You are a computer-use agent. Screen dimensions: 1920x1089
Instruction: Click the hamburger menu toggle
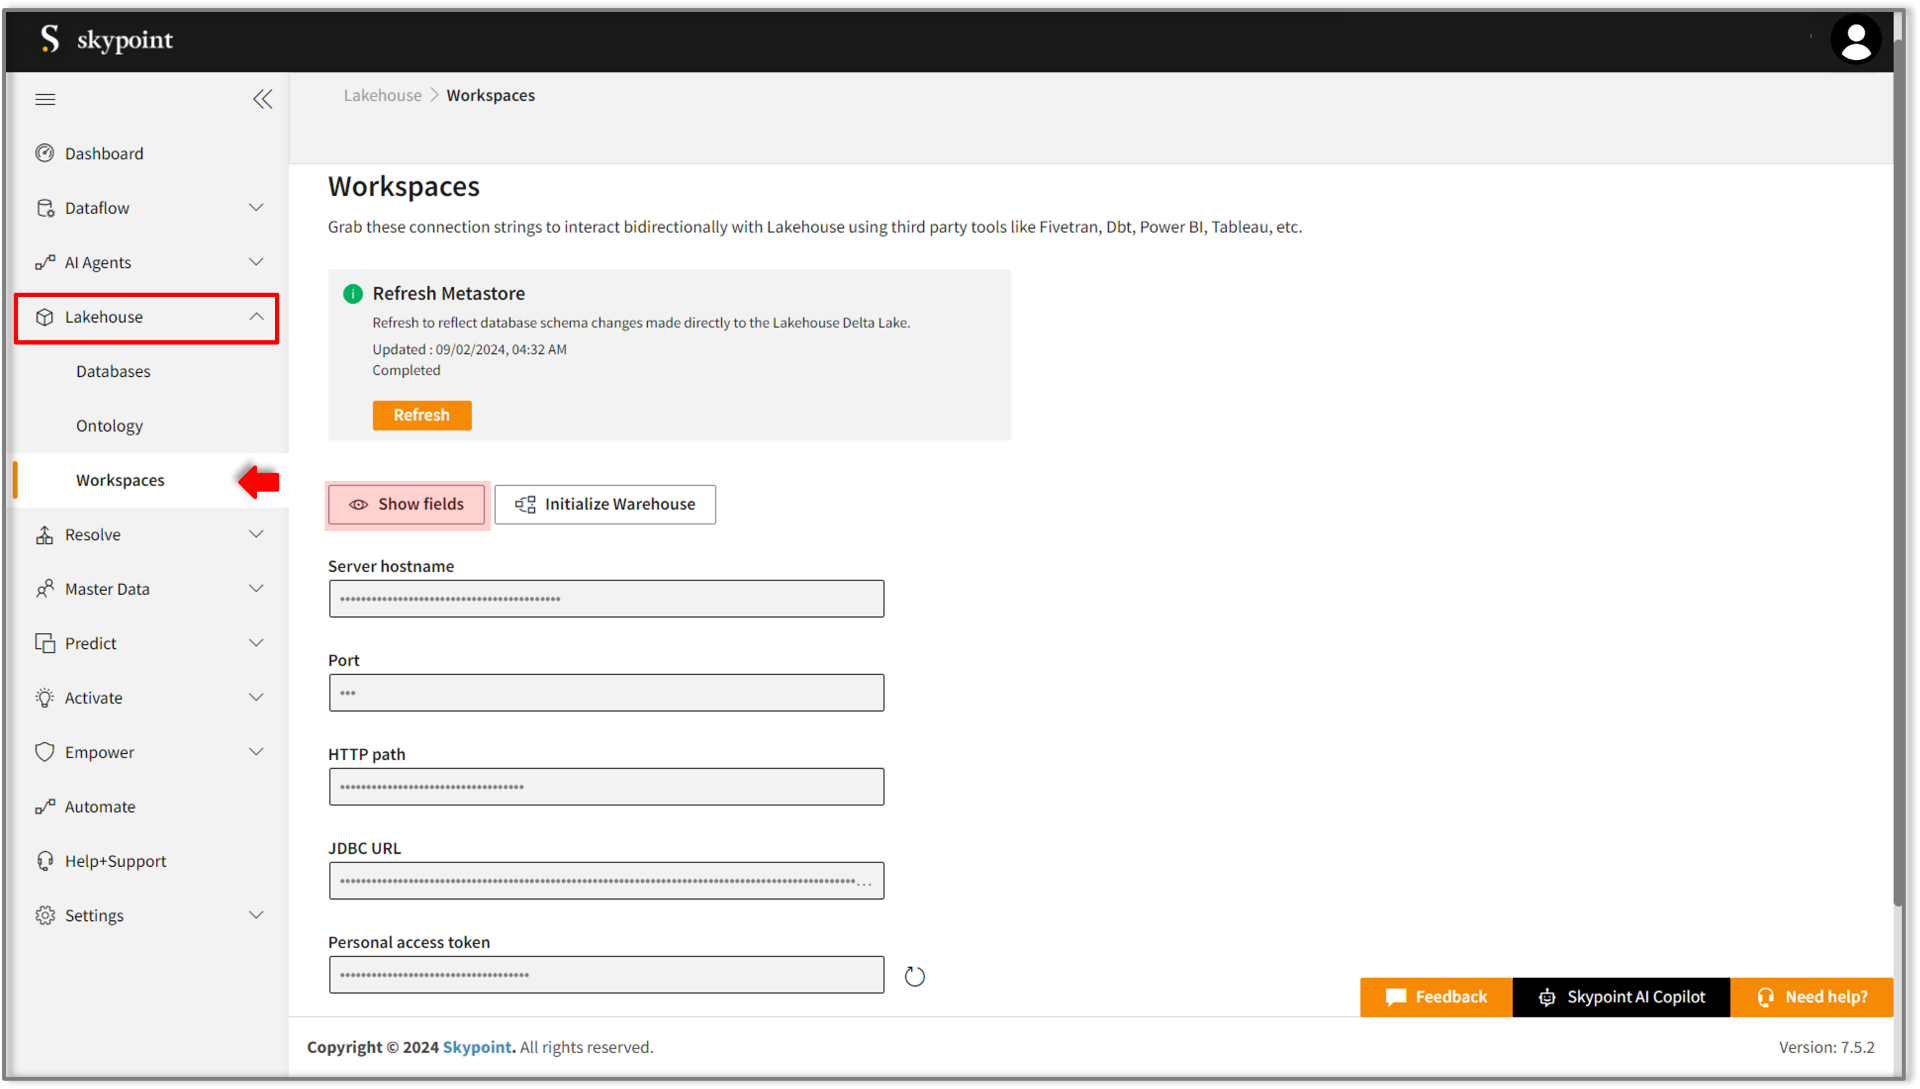46,98
